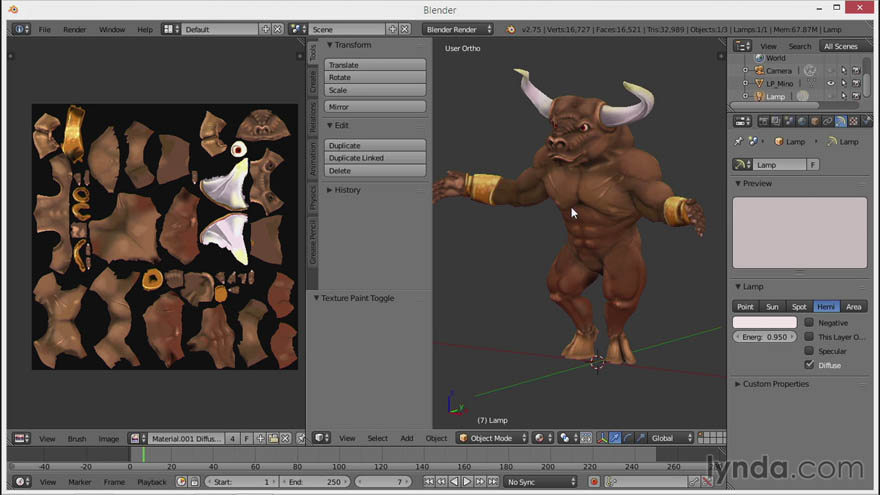This screenshot has width=880, height=495.
Task: Add a new scene with plus icon
Action: [392, 29]
